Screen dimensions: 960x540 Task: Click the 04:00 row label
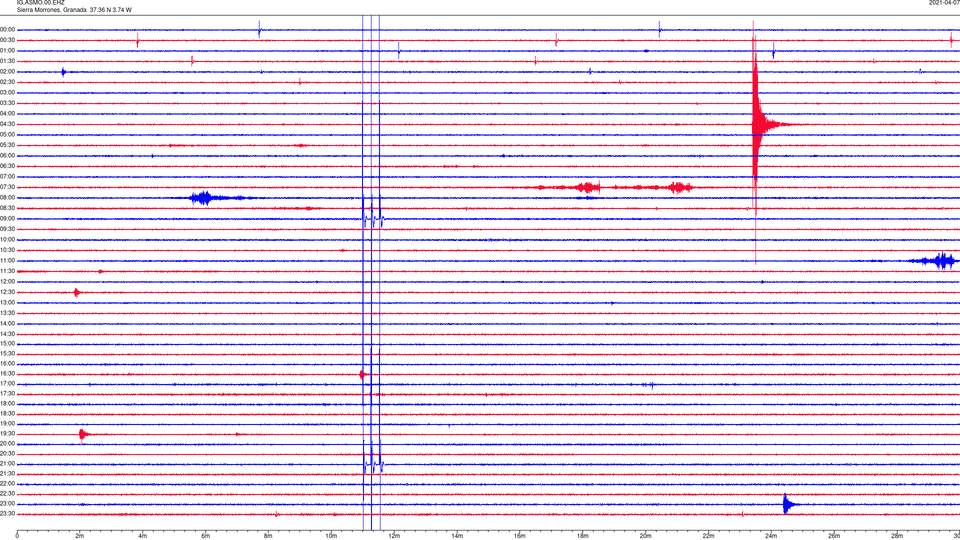click(x=8, y=114)
